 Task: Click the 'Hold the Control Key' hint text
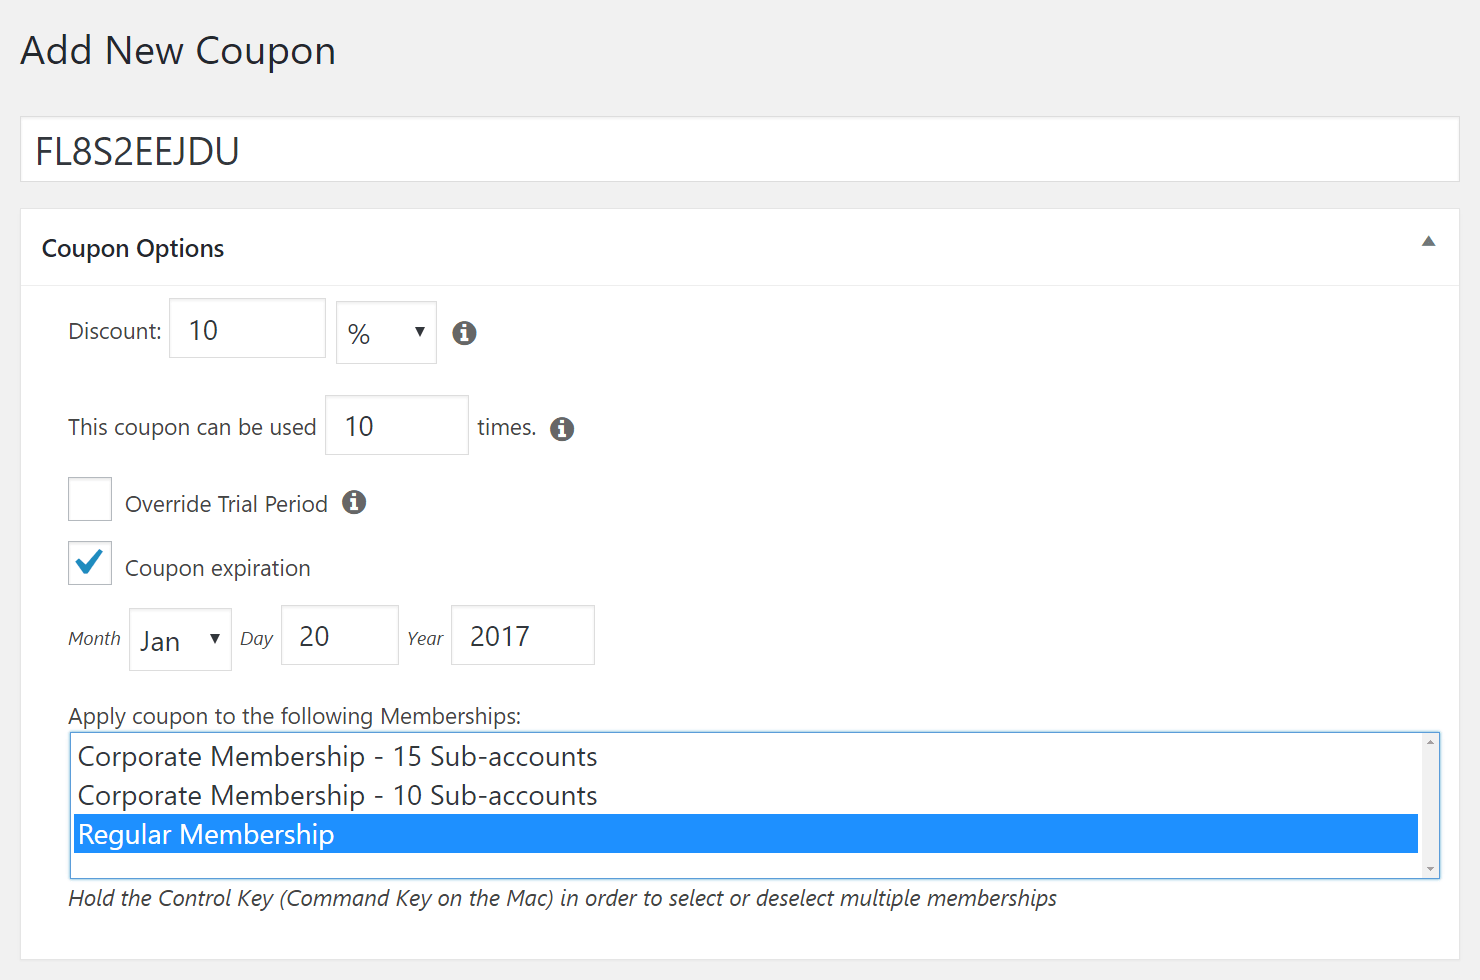562,898
